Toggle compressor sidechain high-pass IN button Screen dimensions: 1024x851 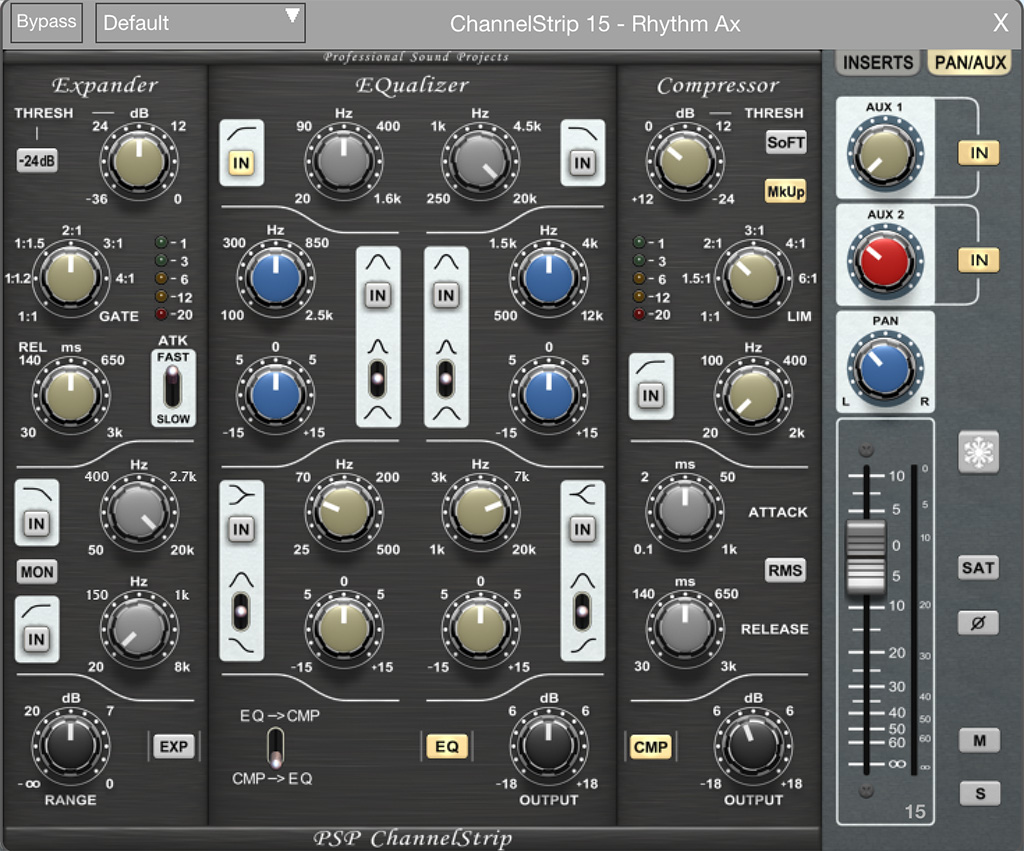click(650, 395)
